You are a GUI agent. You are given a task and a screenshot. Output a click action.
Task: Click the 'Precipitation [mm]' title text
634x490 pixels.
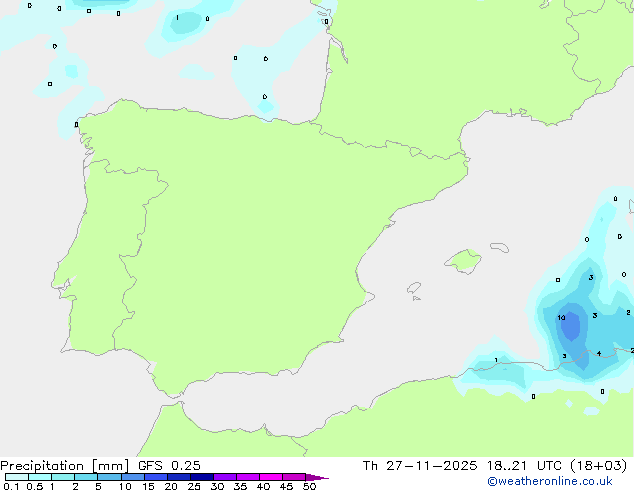point(65,466)
